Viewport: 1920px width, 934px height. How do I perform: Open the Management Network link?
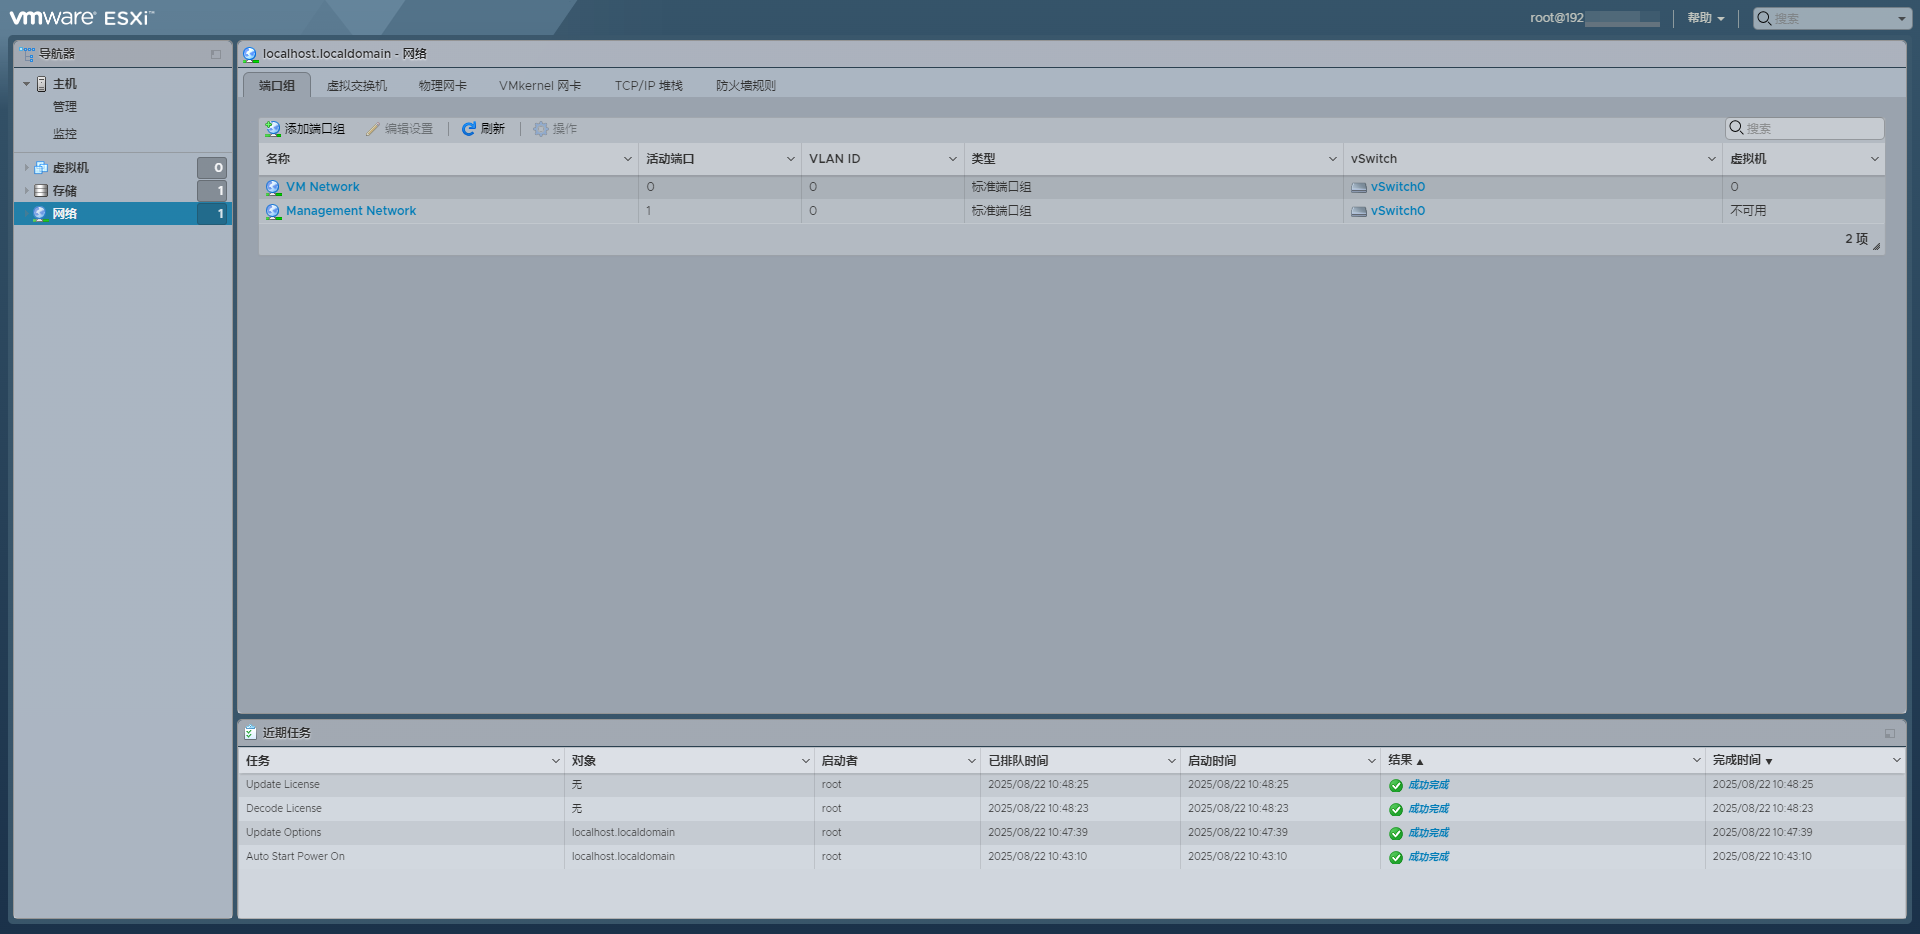point(351,210)
